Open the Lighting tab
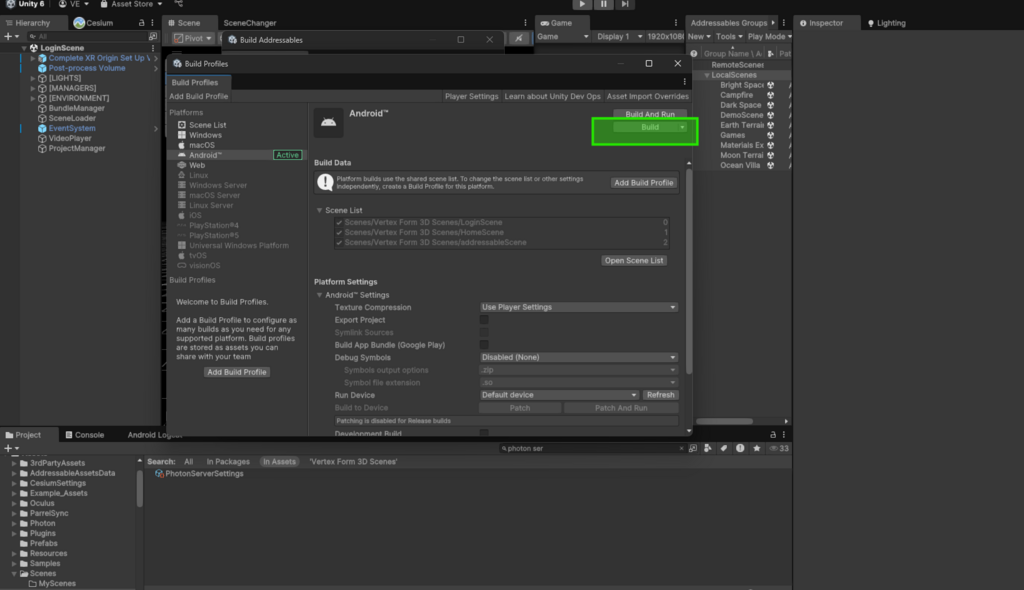Screen dimensions: 1024x590 890,23
